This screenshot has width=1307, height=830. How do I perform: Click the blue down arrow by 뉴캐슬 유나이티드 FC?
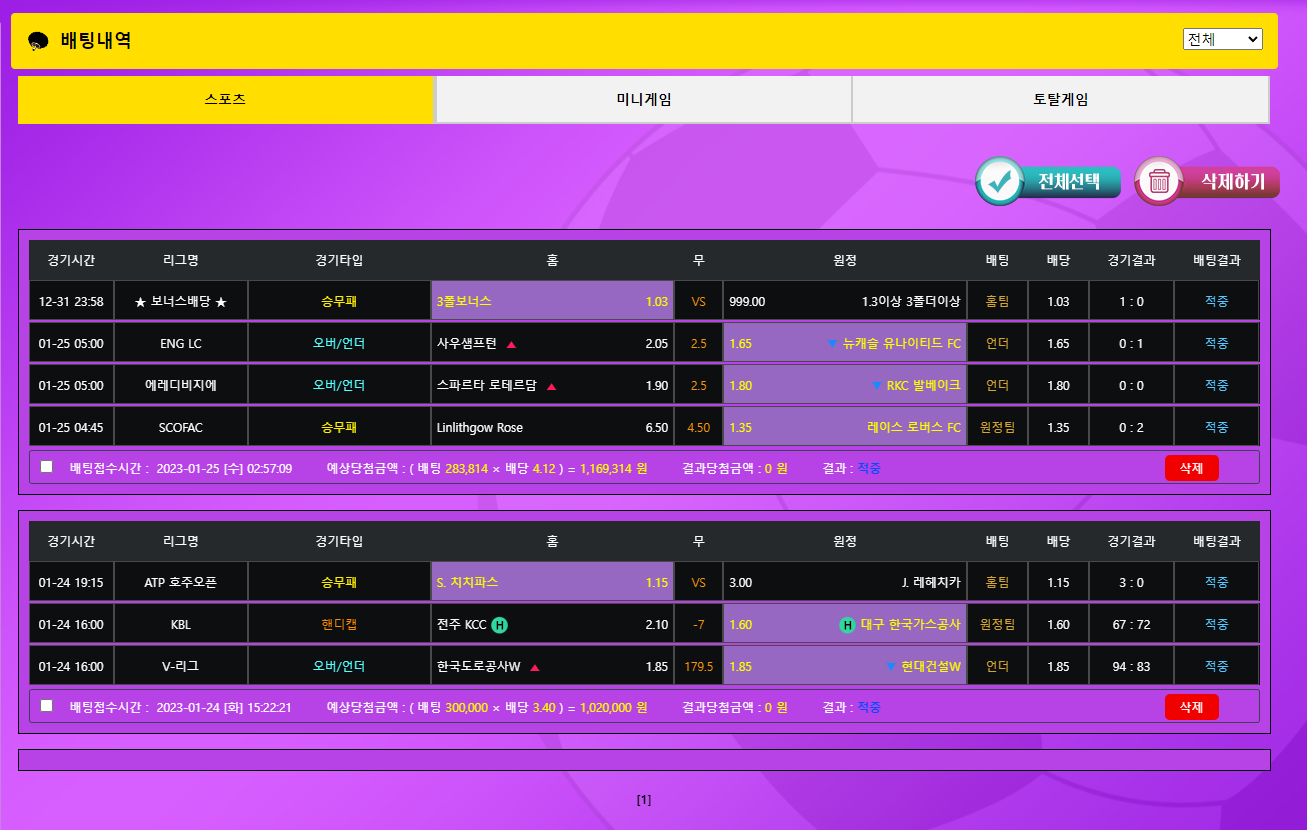pos(832,344)
